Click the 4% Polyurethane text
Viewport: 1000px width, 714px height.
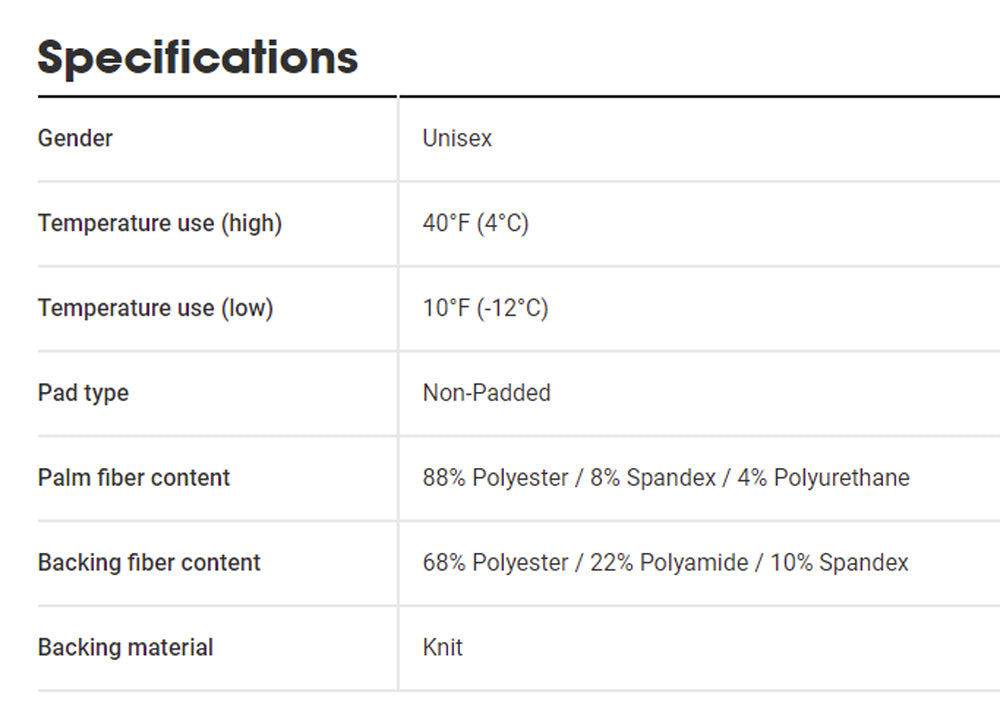click(x=824, y=478)
